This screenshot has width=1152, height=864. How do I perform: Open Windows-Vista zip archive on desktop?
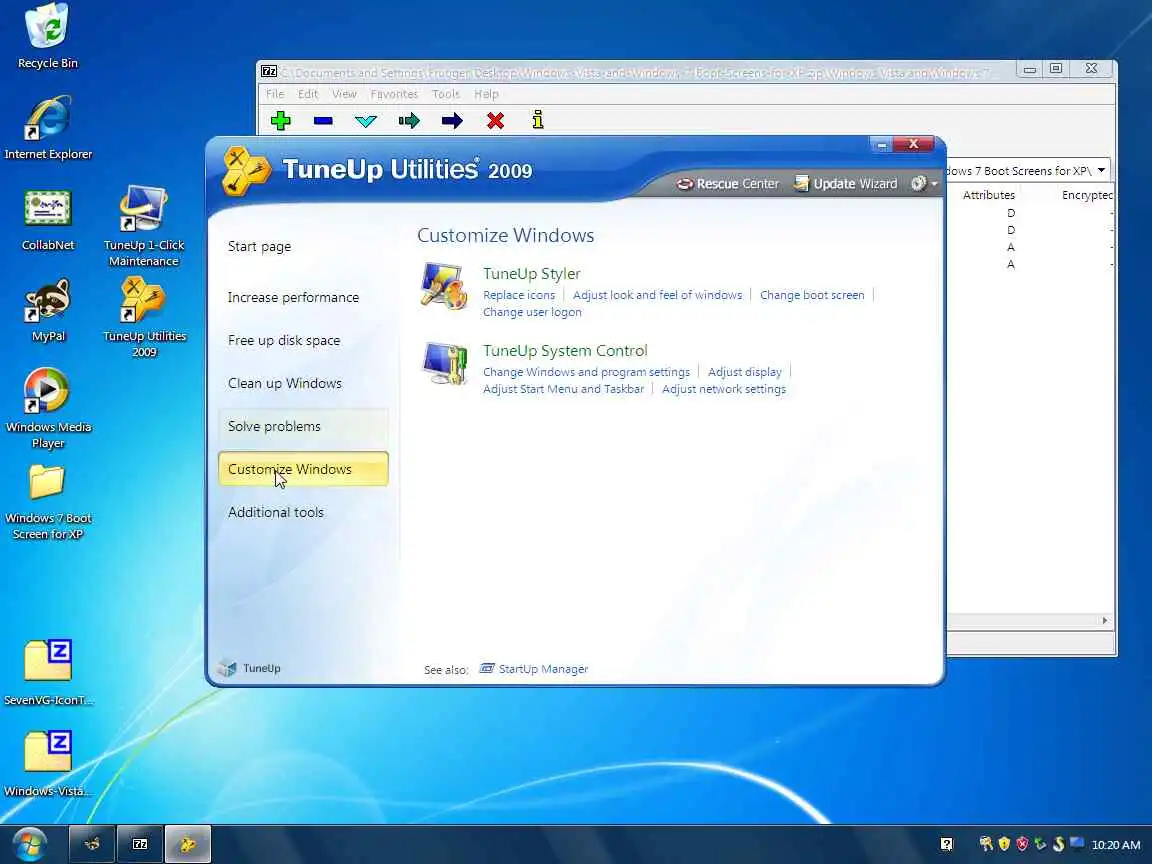[x=48, y=763]
